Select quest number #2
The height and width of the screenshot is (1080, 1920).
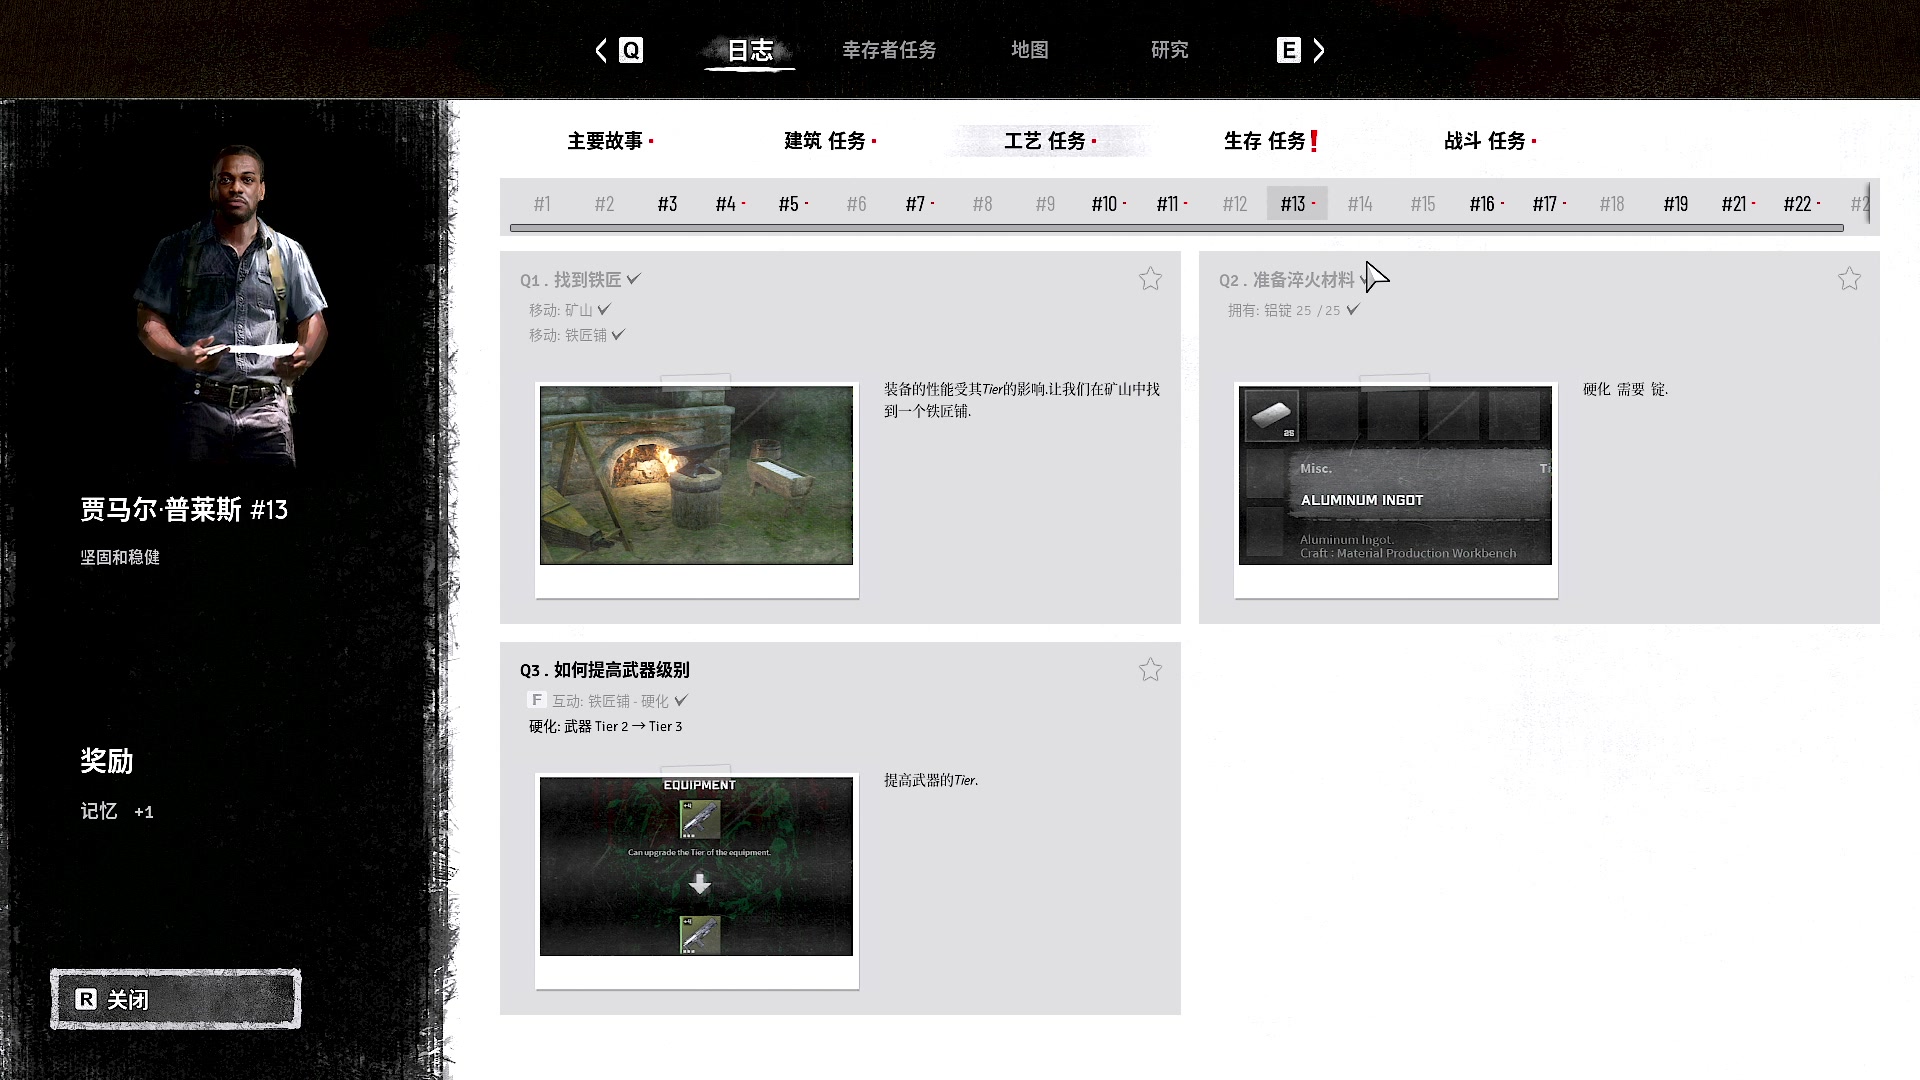coord(604,204)
